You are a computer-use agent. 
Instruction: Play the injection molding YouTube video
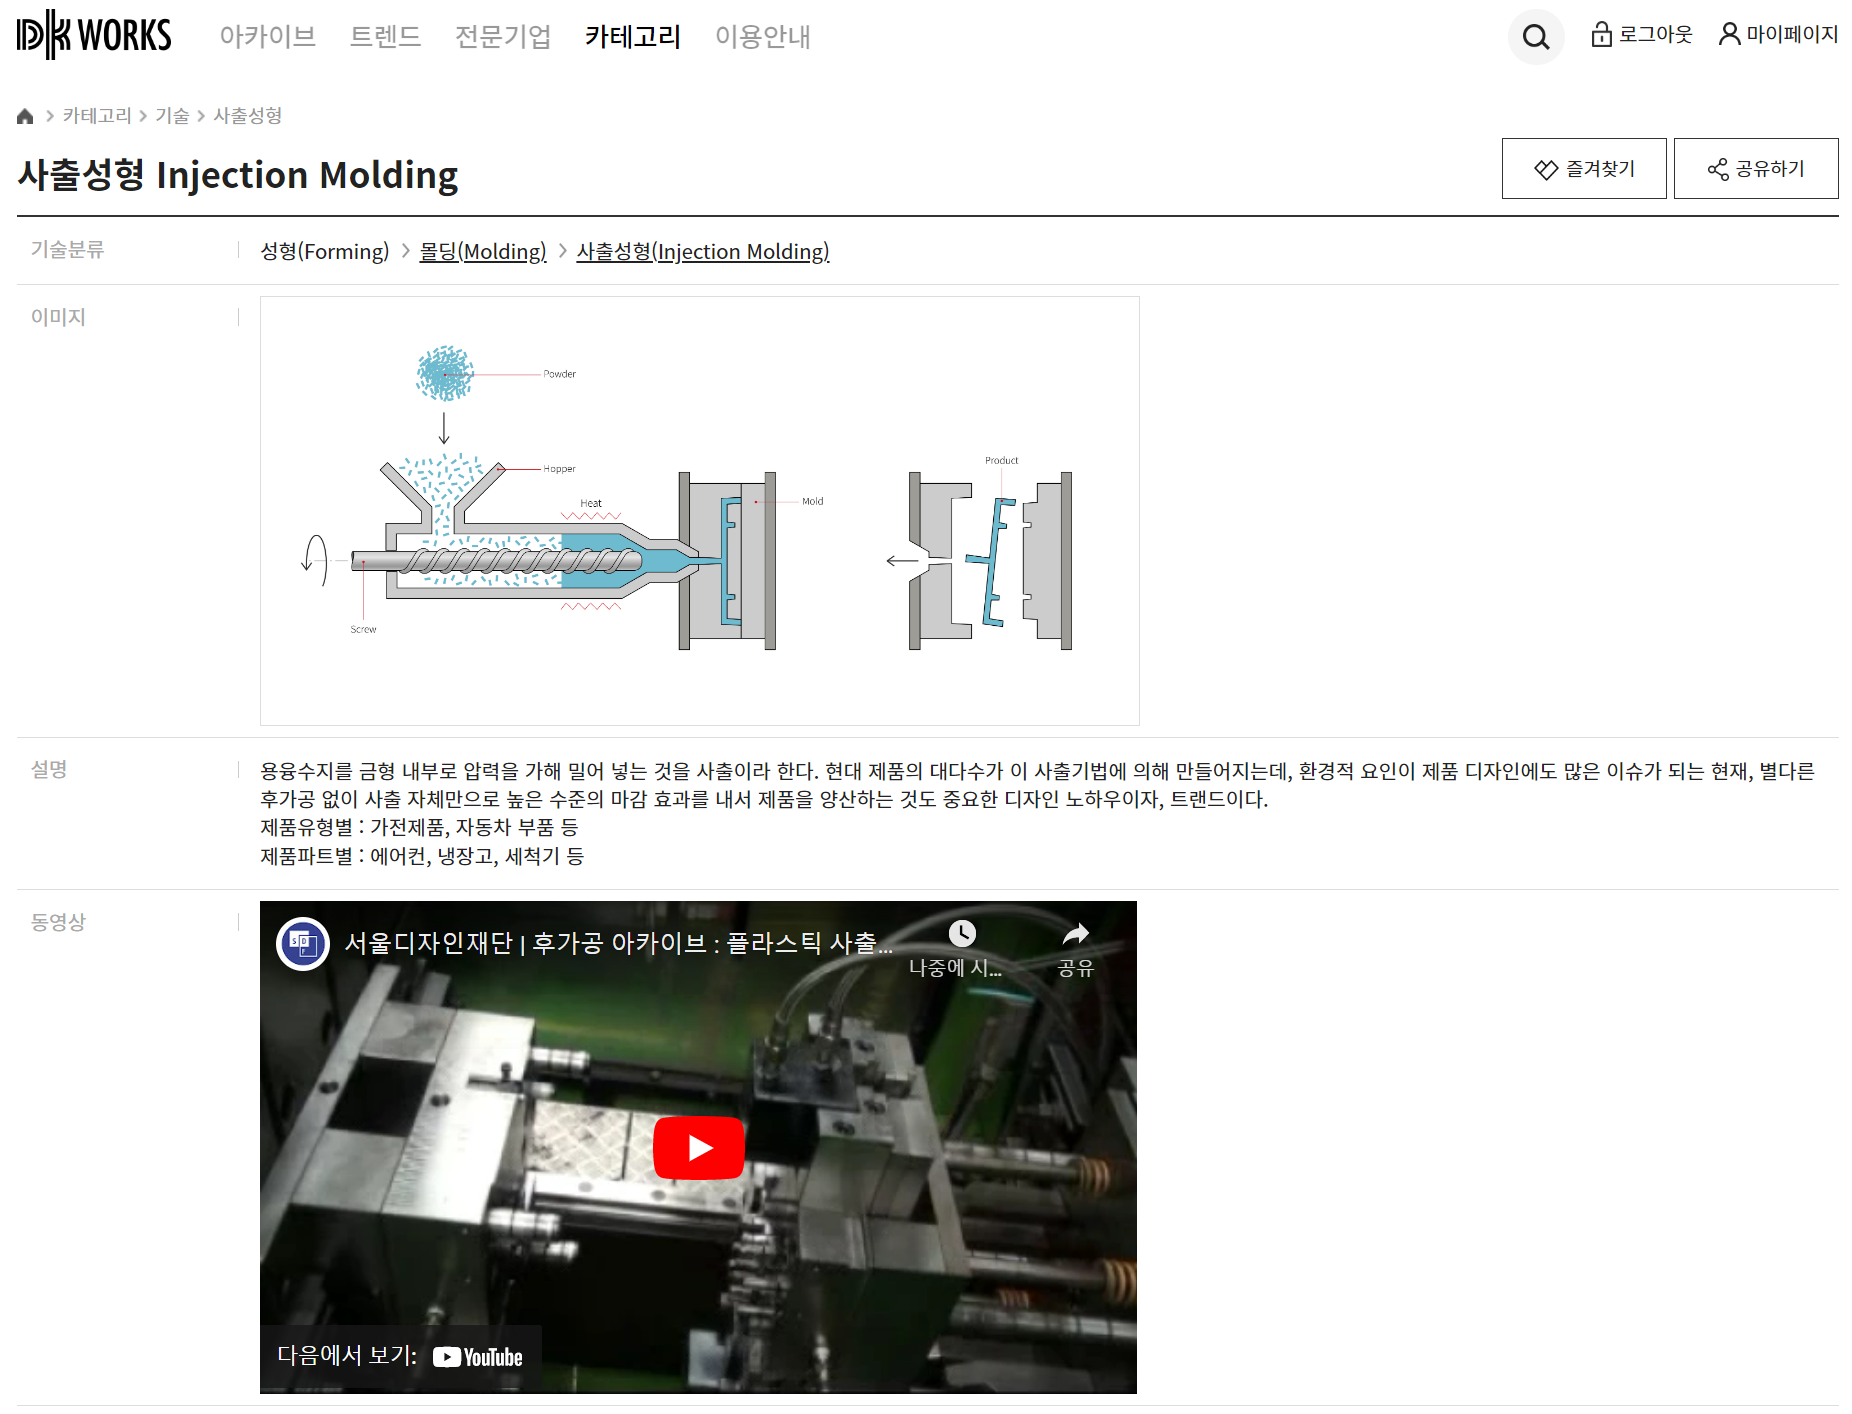tap(698, 1147)
